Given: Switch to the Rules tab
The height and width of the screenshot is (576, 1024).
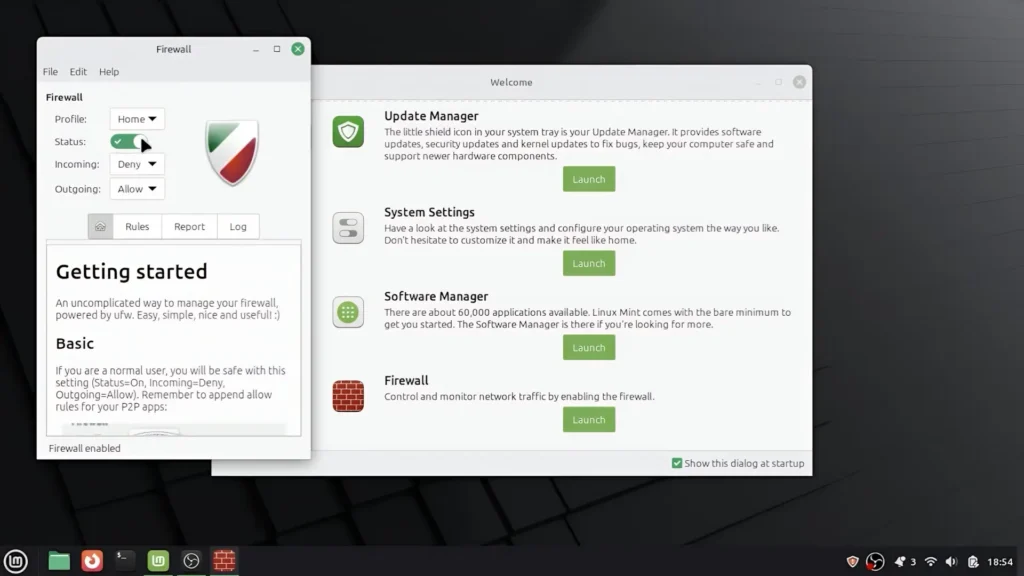Looking at the screenshot, I should point(137,227).
